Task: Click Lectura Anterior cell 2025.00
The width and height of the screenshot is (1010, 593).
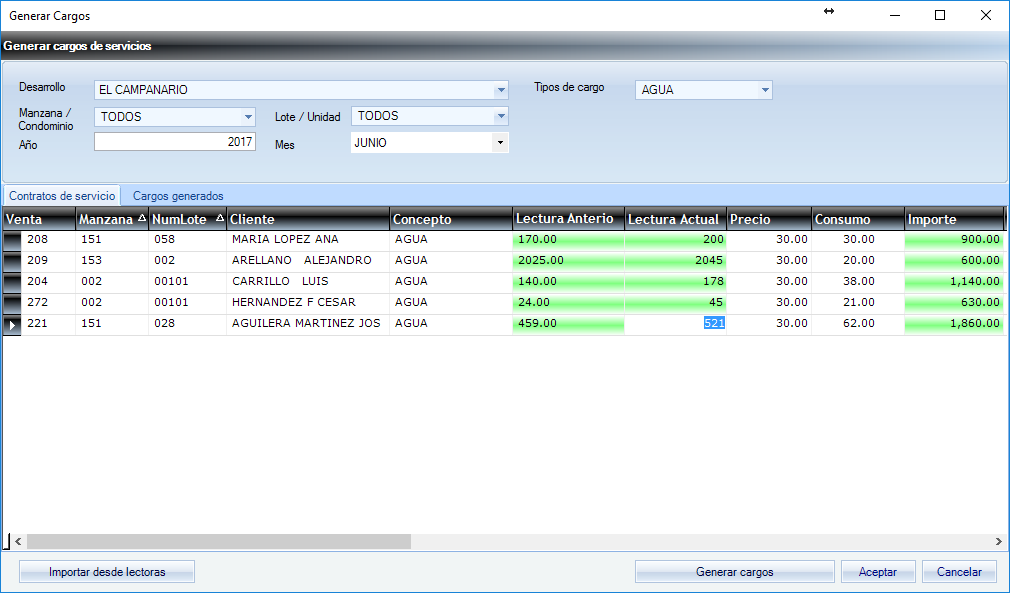Action: (x=568, y=261)
